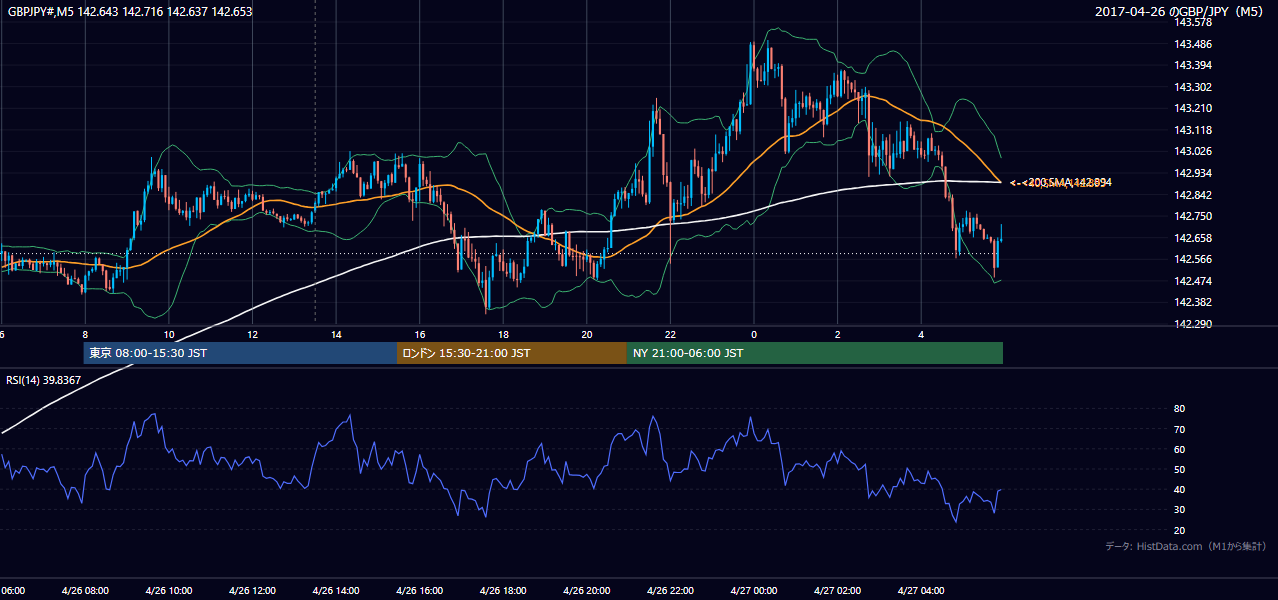
Task: Click price axis label 142.658
Action: (x=1193, y=238)
